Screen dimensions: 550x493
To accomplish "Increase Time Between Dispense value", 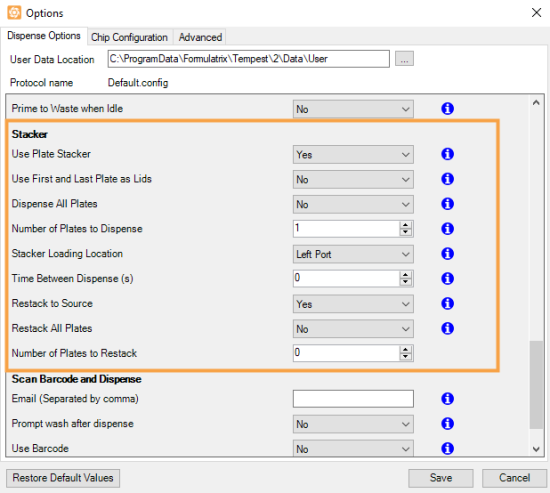I will tap(406, 275).
